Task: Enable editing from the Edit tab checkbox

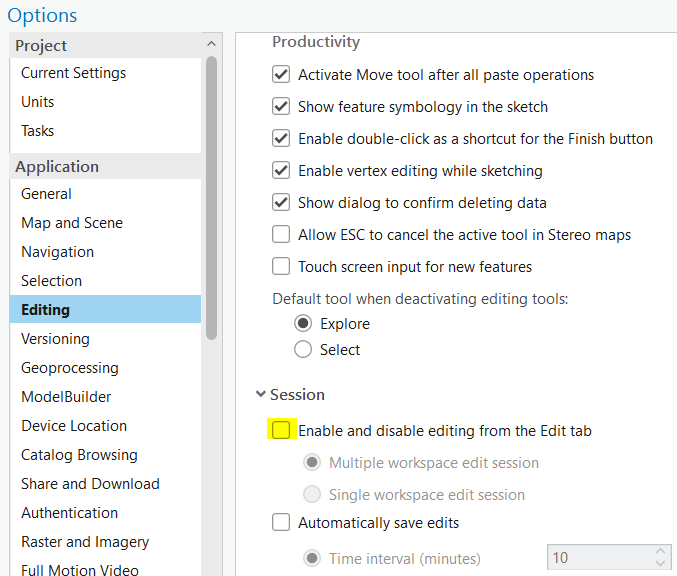Action: pyautogui.click(x=281, y=431)
